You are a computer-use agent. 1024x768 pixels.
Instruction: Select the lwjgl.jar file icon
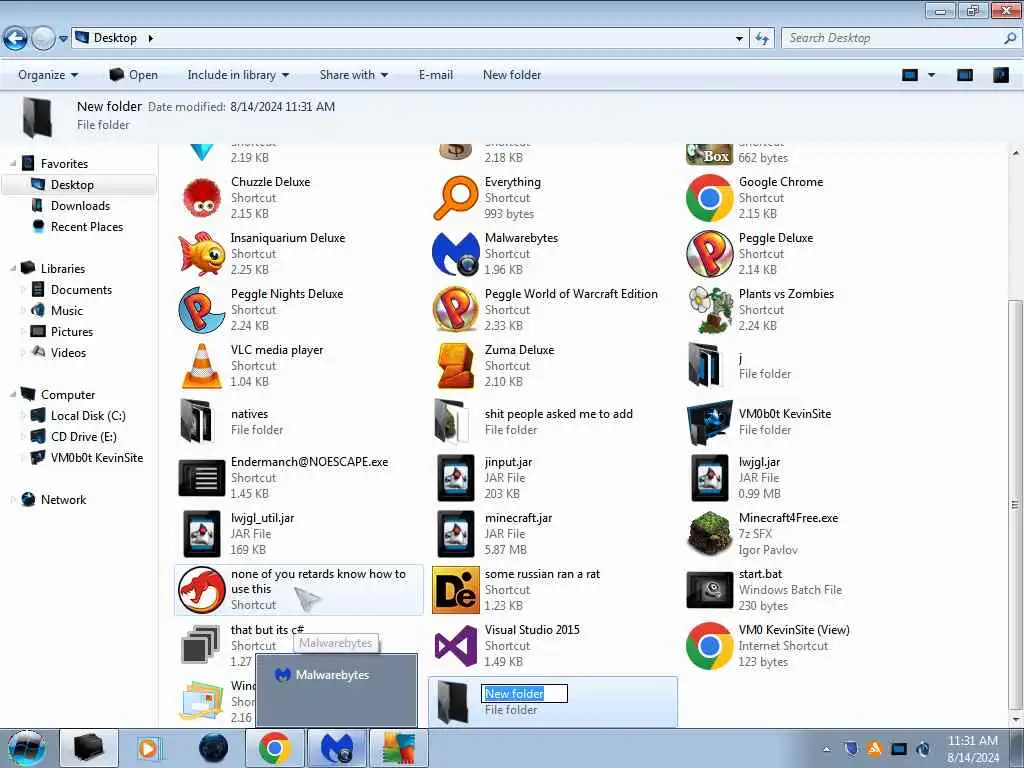click(x=710, y=478)
